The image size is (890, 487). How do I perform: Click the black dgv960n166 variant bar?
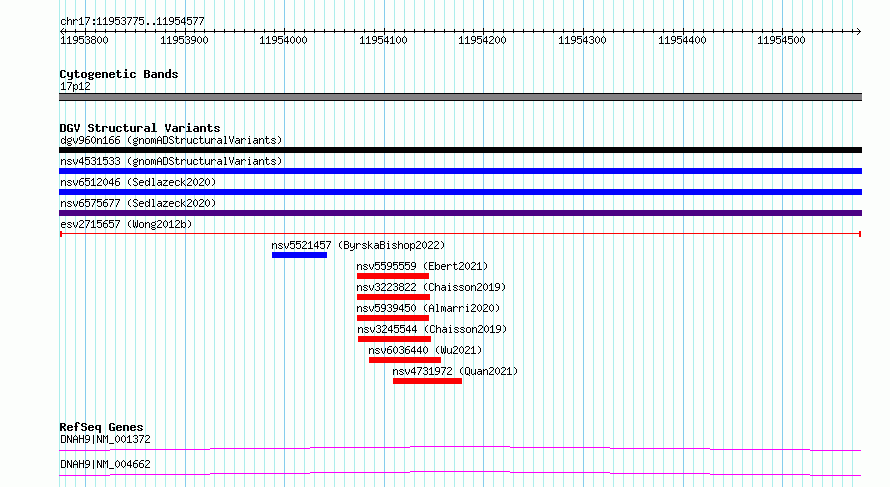[460, 150]
